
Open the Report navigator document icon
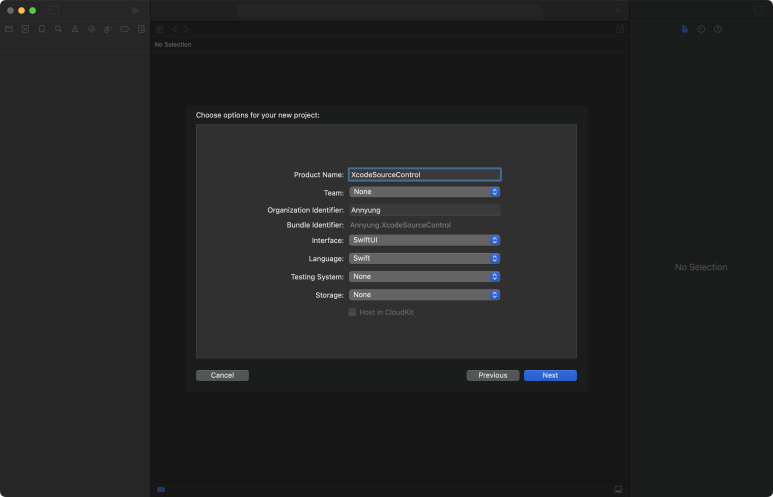click(141, 29)
